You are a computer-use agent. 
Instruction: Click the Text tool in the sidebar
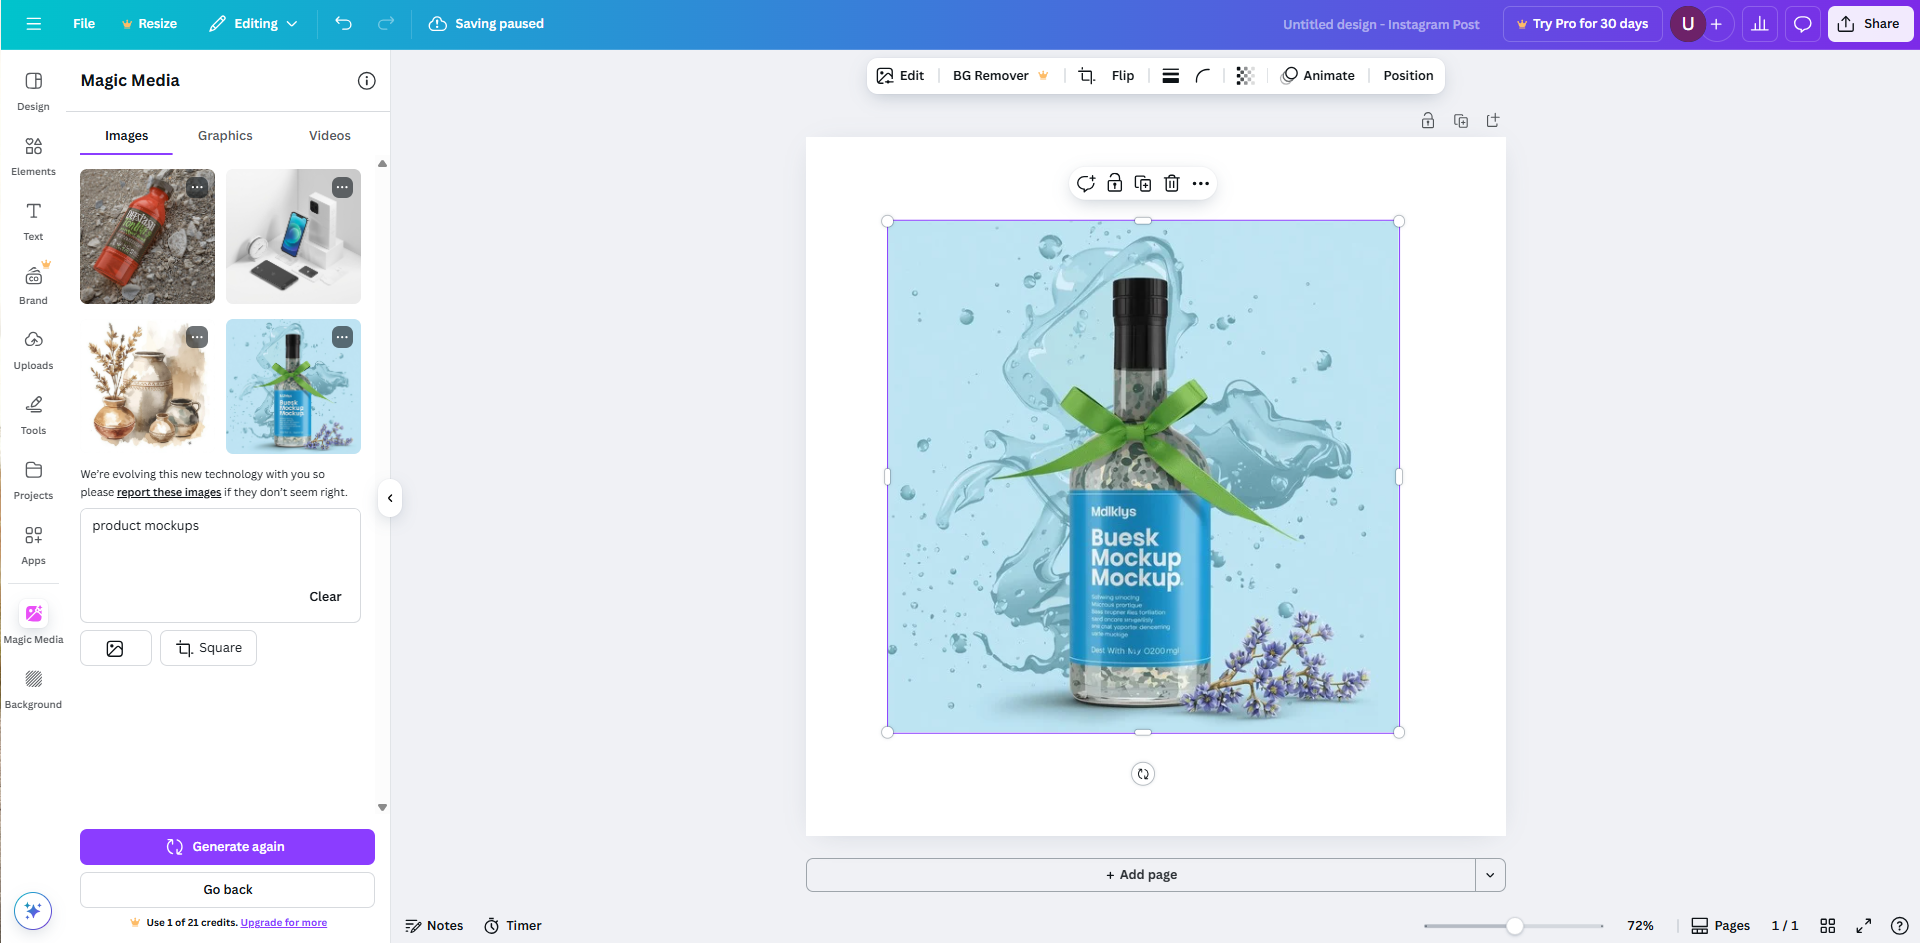tap(33, 220)
